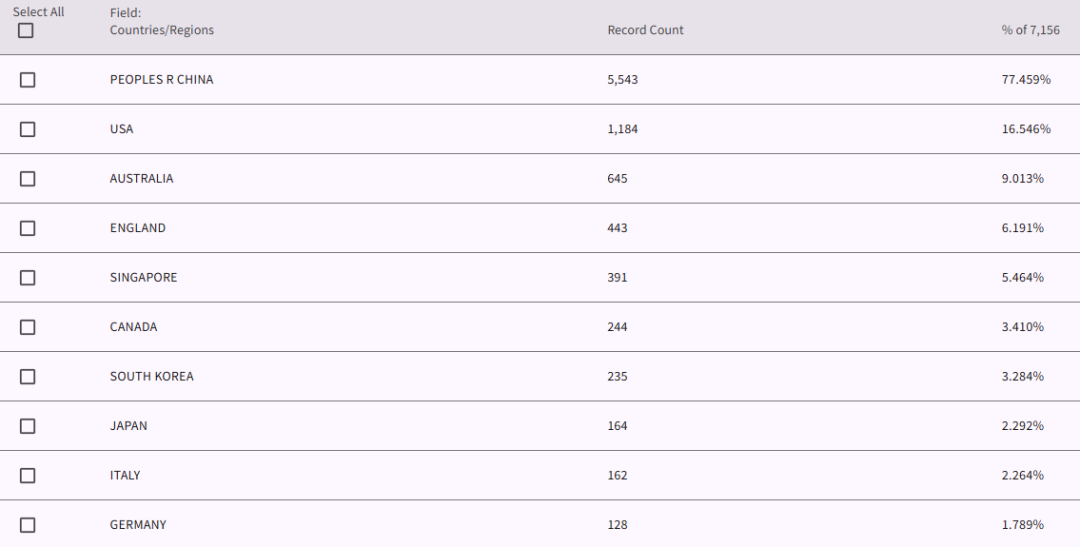The image size is (1080, 547).
Task: Check the Select All checkbox
Action: tap(25, 30)
